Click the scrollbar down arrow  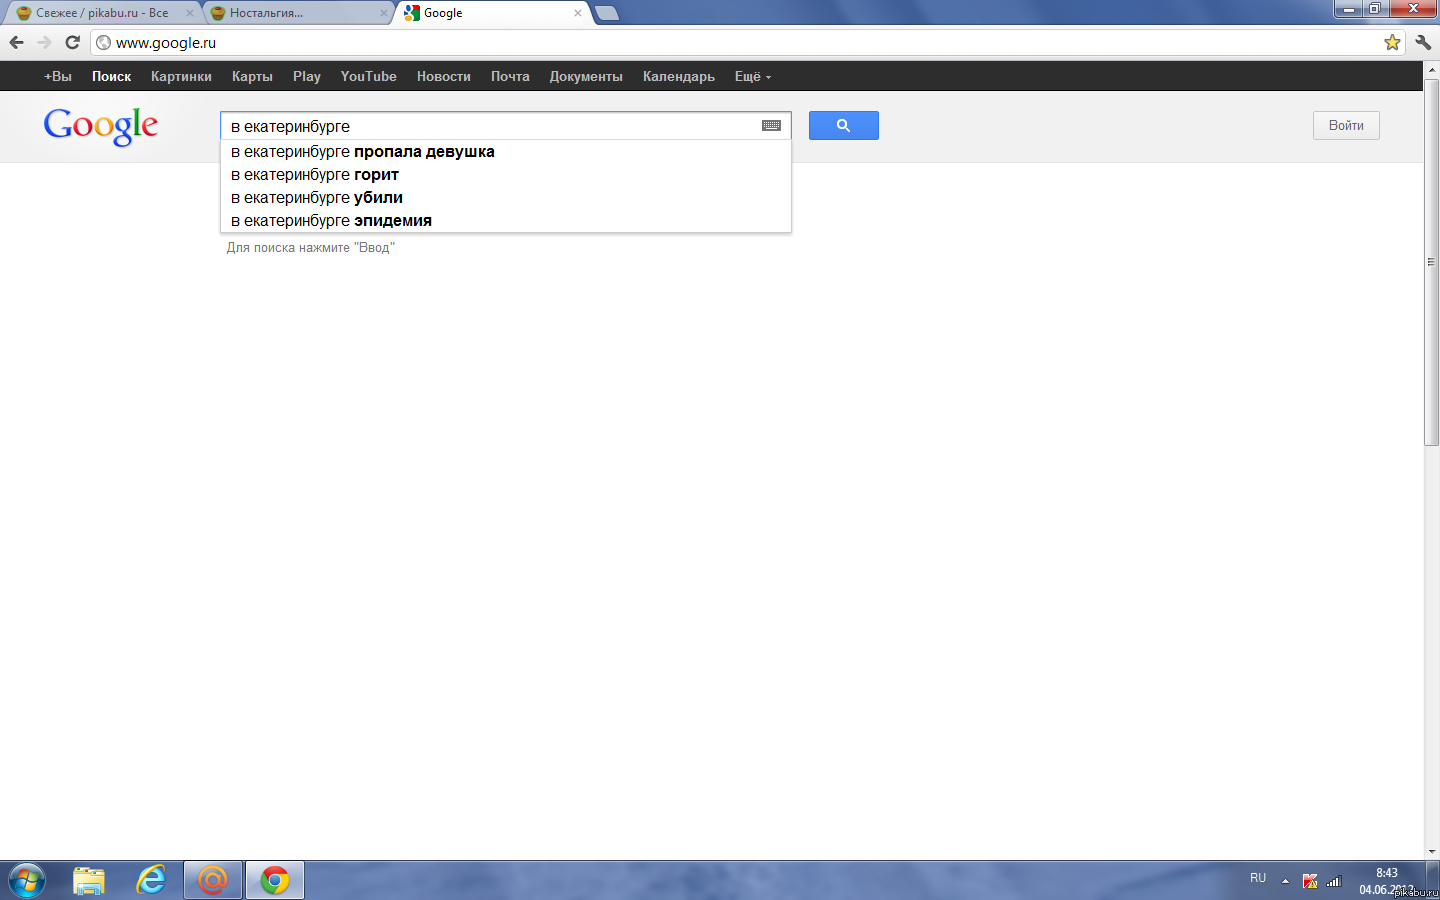[1431, 852]
